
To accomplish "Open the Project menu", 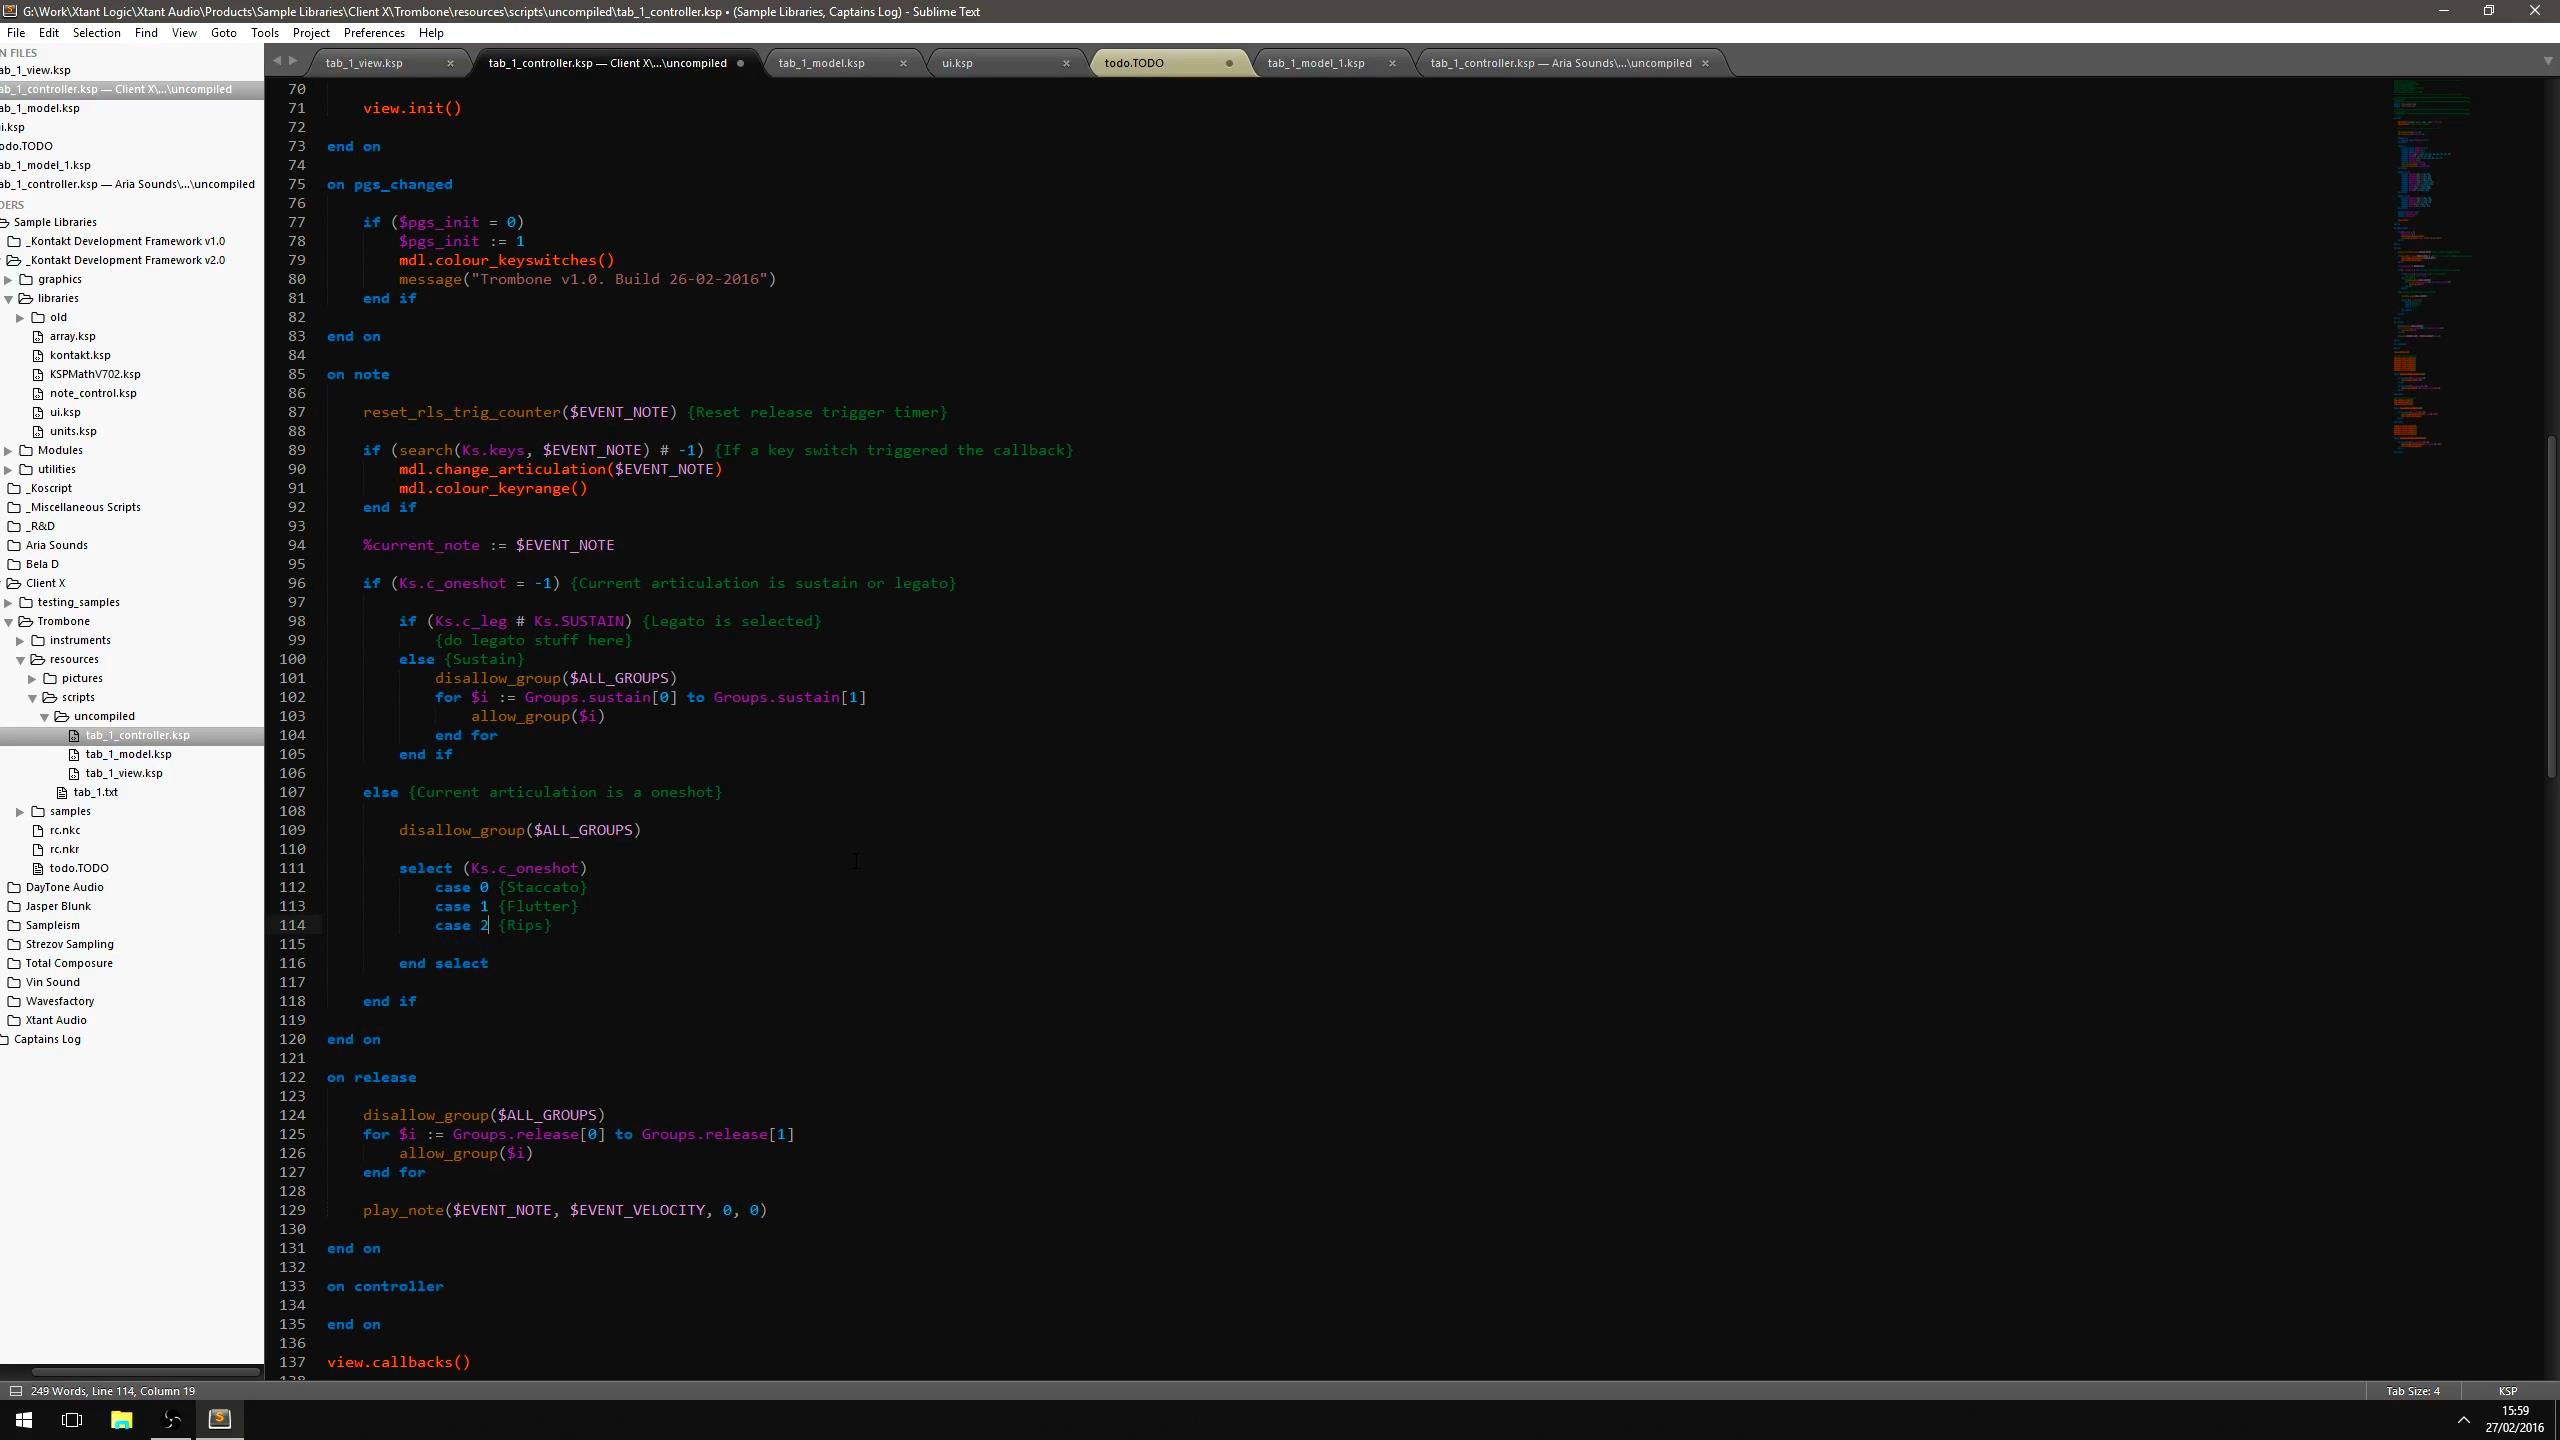I will [311, 33].
